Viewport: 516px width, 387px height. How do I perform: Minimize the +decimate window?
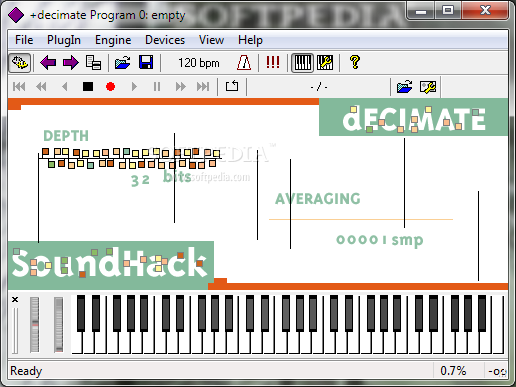point(421,11)
